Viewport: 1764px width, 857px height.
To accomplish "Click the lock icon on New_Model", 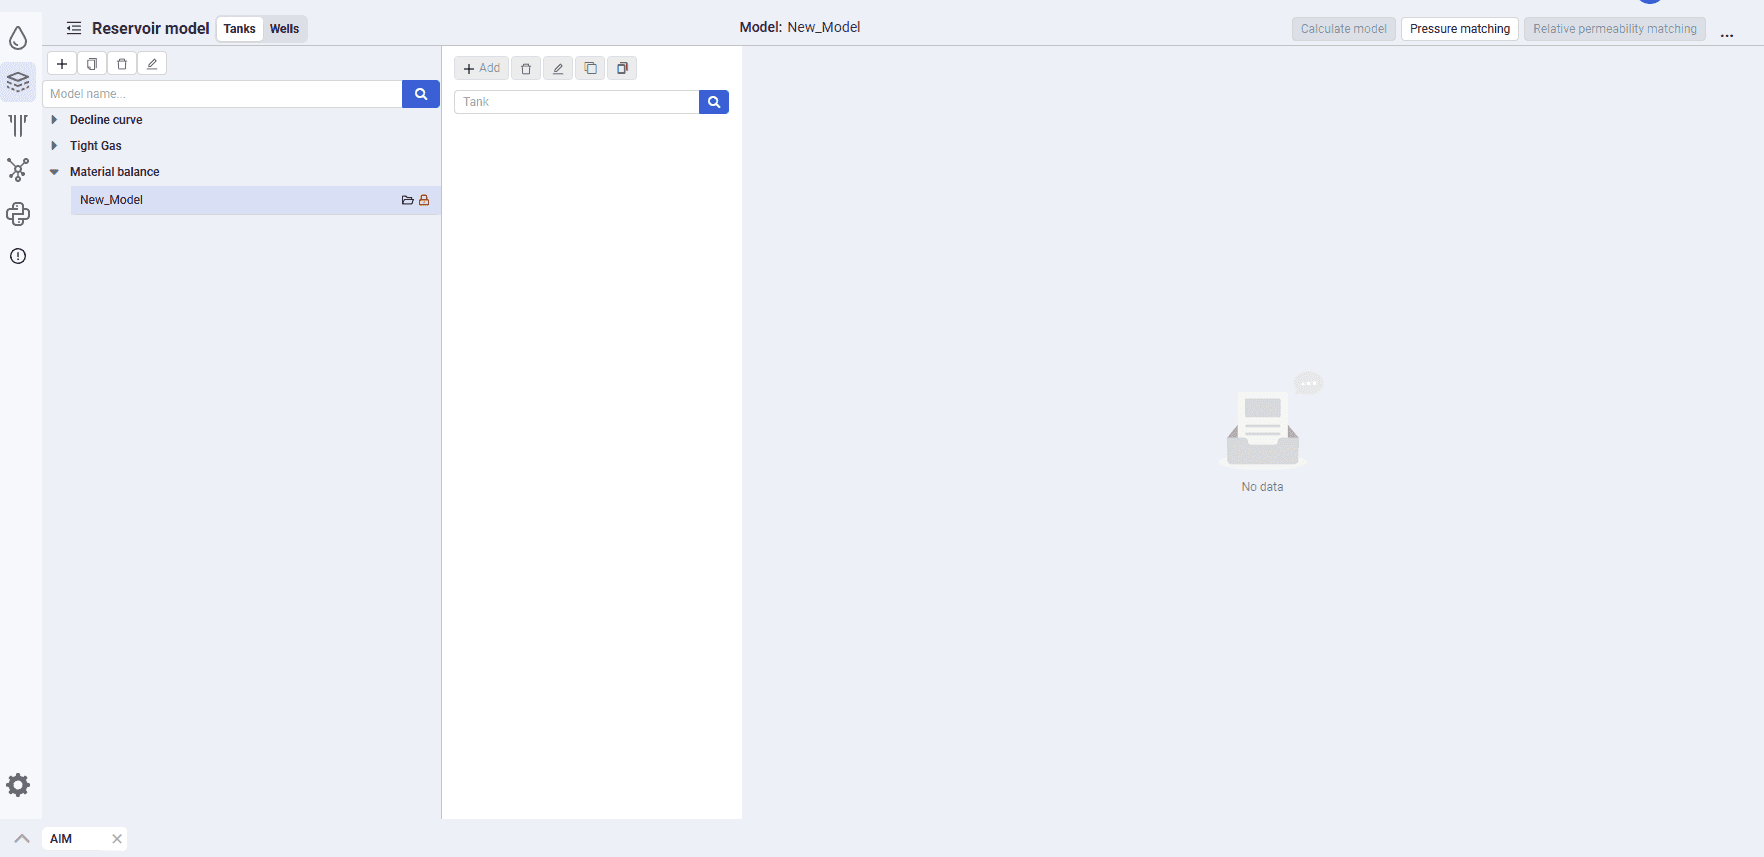I will pos(424,200).
